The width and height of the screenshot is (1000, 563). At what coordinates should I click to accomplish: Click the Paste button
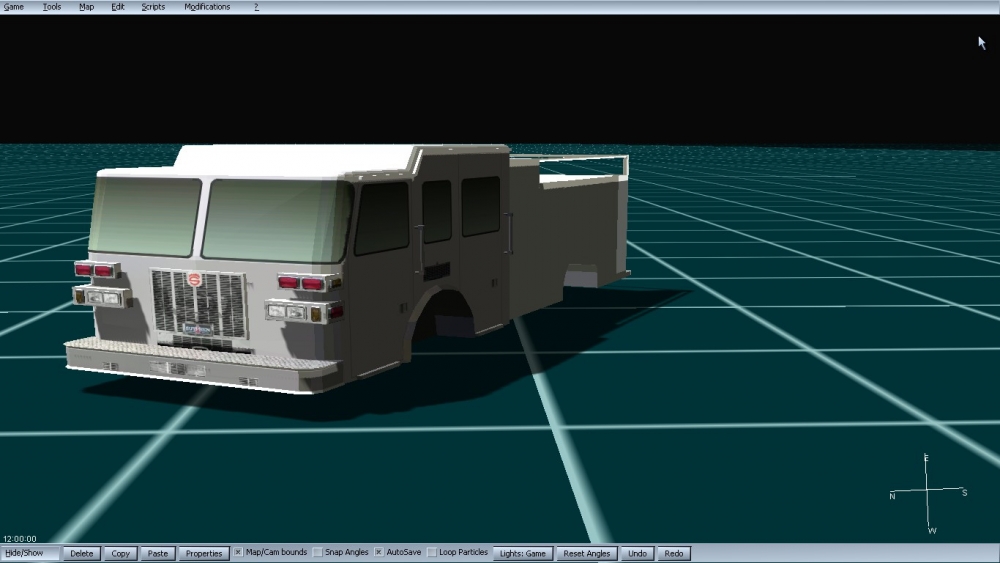[x=157, y=553]
